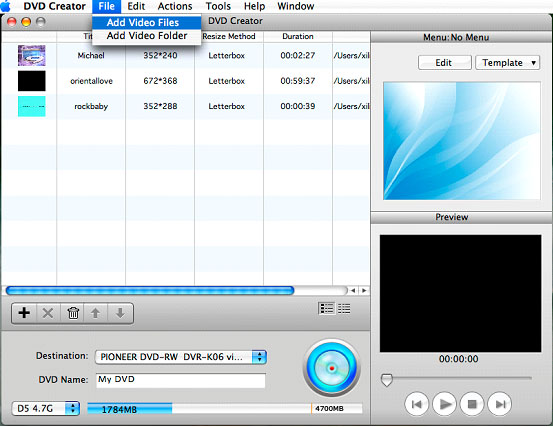This screenshot has width=553, height=427.
Task: Click the horizontal scrollbar blue thumb
Action: tap(150, 291)
